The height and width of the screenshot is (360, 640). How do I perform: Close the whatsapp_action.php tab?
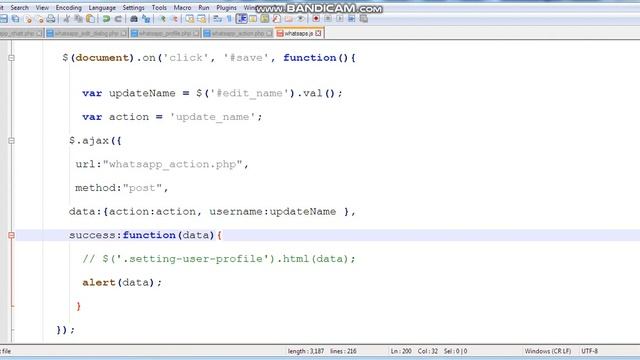pyautogui.click(x=269, y=33)
